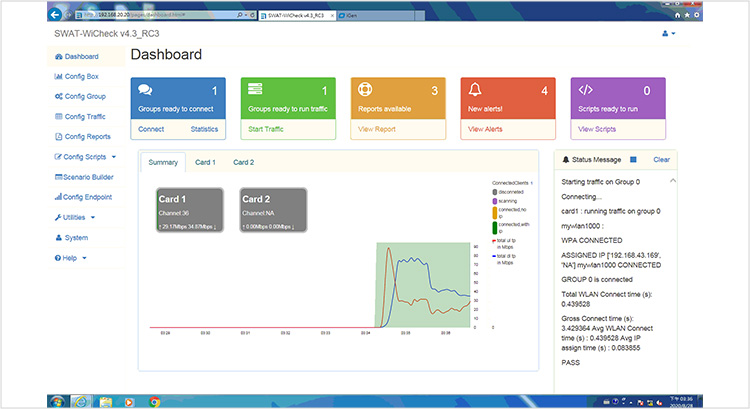The image size is (750, 409).
Task: Open Config Reports in sidebar
Action: pyautogui.click(x=88, y=137)
